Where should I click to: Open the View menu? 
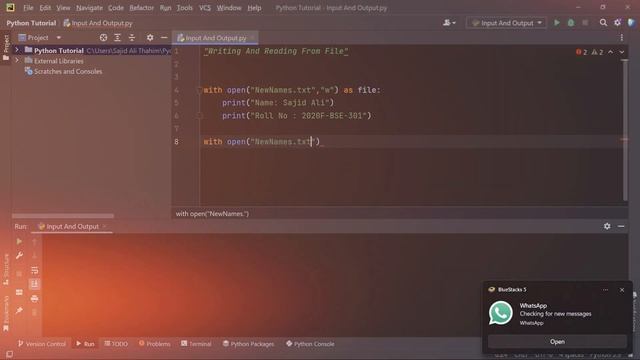[x=63, y=8]
